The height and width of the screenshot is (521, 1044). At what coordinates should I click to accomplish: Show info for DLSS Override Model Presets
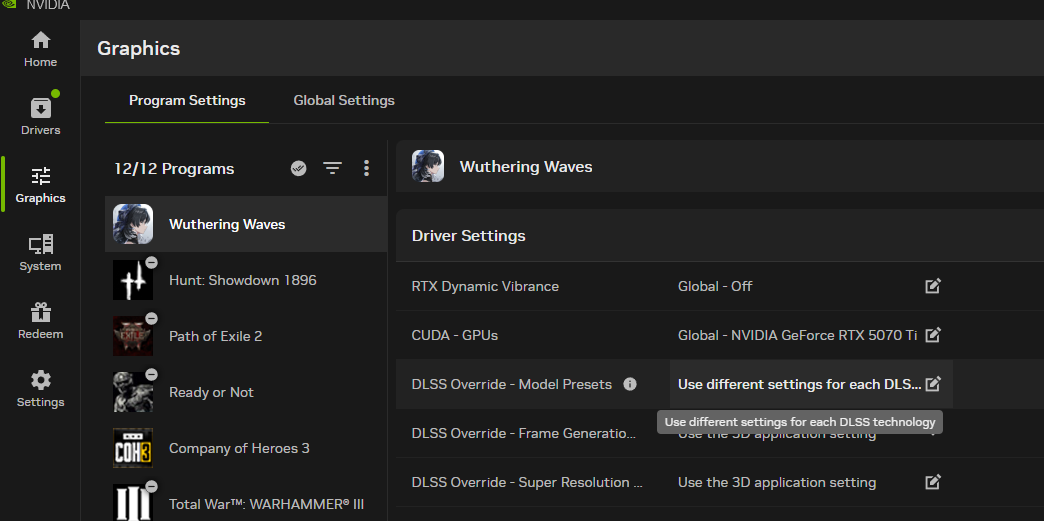click(x=630, y=384)
